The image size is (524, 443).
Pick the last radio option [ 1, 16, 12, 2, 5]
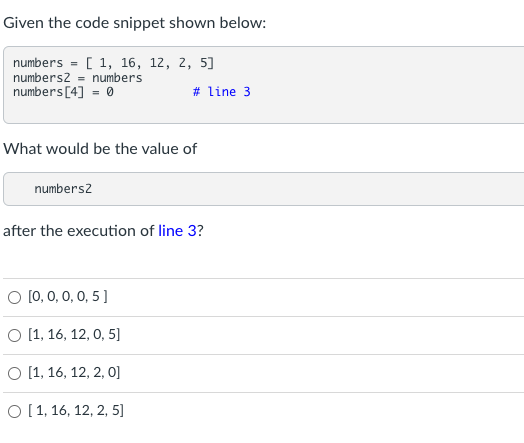tap(14, 412)
